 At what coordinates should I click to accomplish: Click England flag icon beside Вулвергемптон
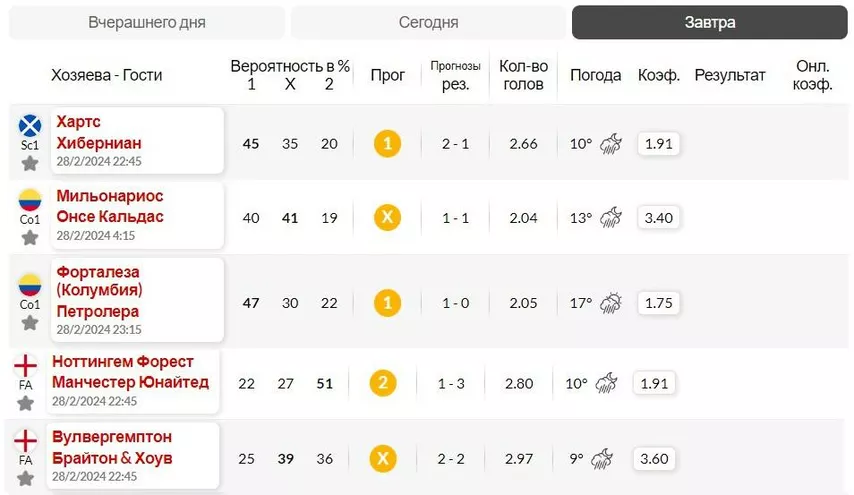click(x=26, y=441)
